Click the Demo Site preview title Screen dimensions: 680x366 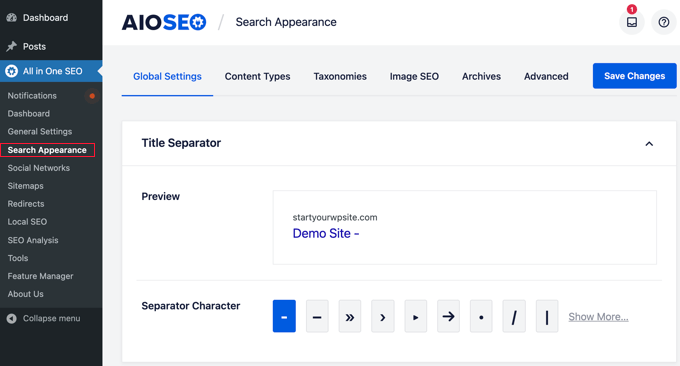(x=326, y=234)
